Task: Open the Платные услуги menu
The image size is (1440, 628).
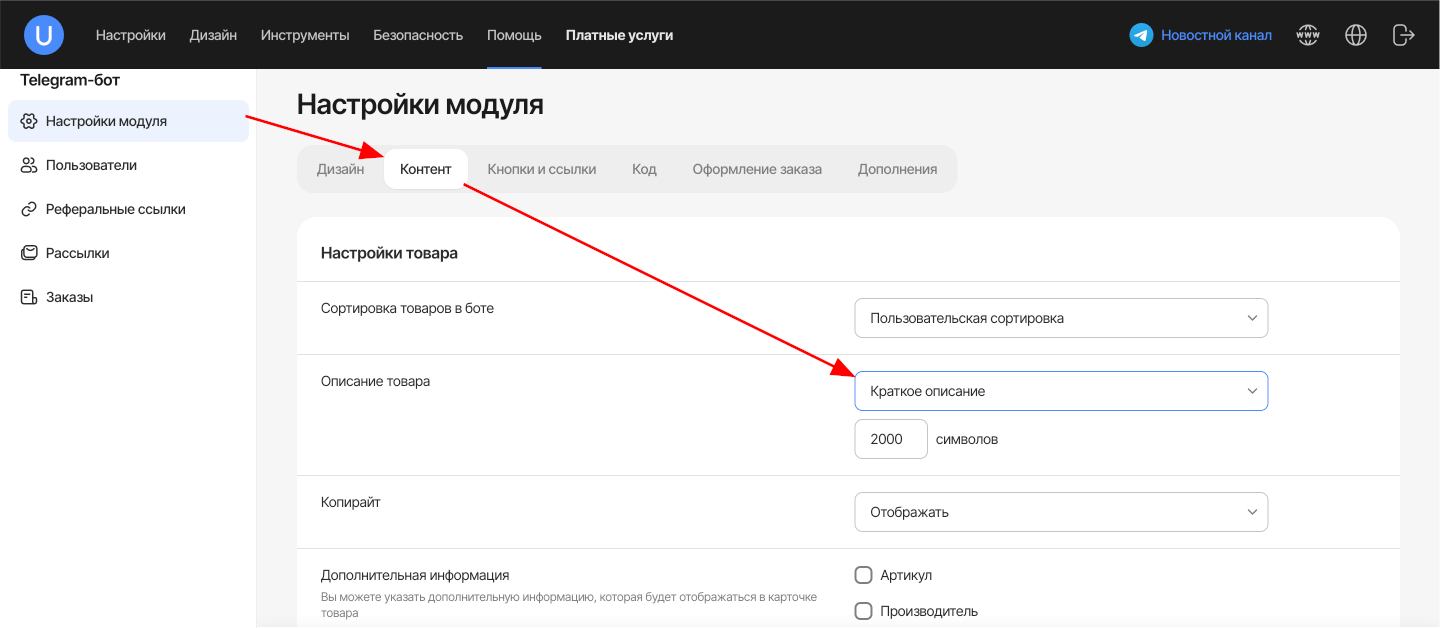Action: coord(619,35)
